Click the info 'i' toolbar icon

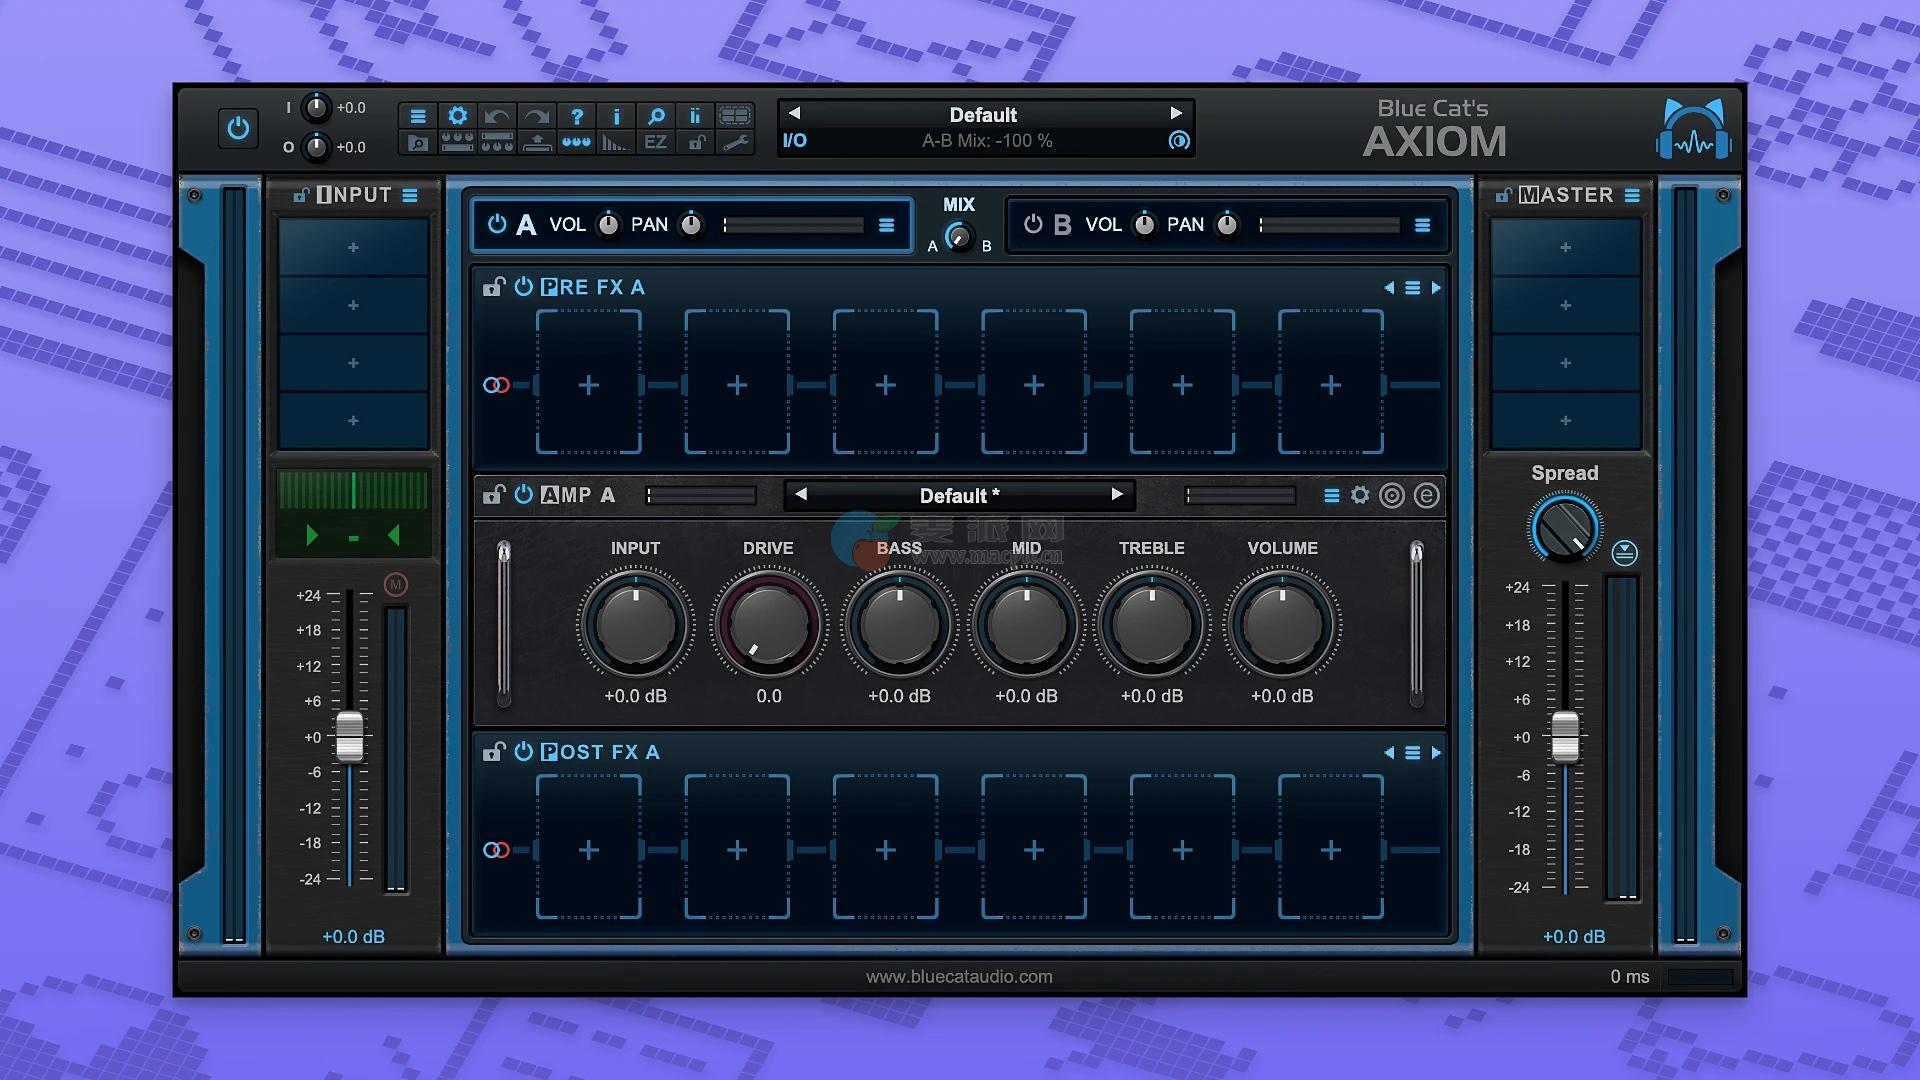(616, 116)
